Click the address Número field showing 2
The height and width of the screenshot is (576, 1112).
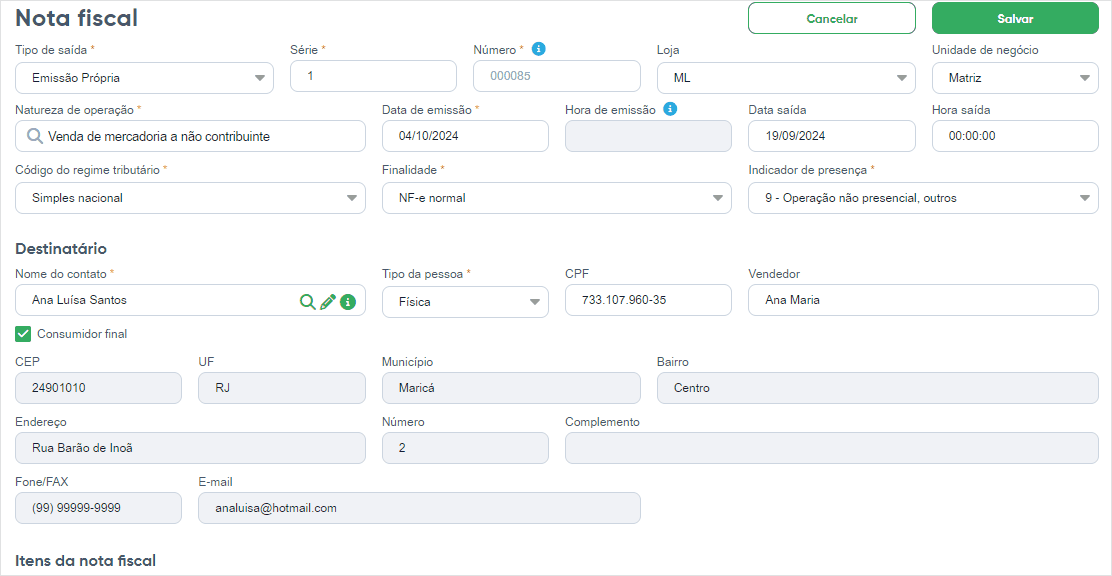pos(465,448)
